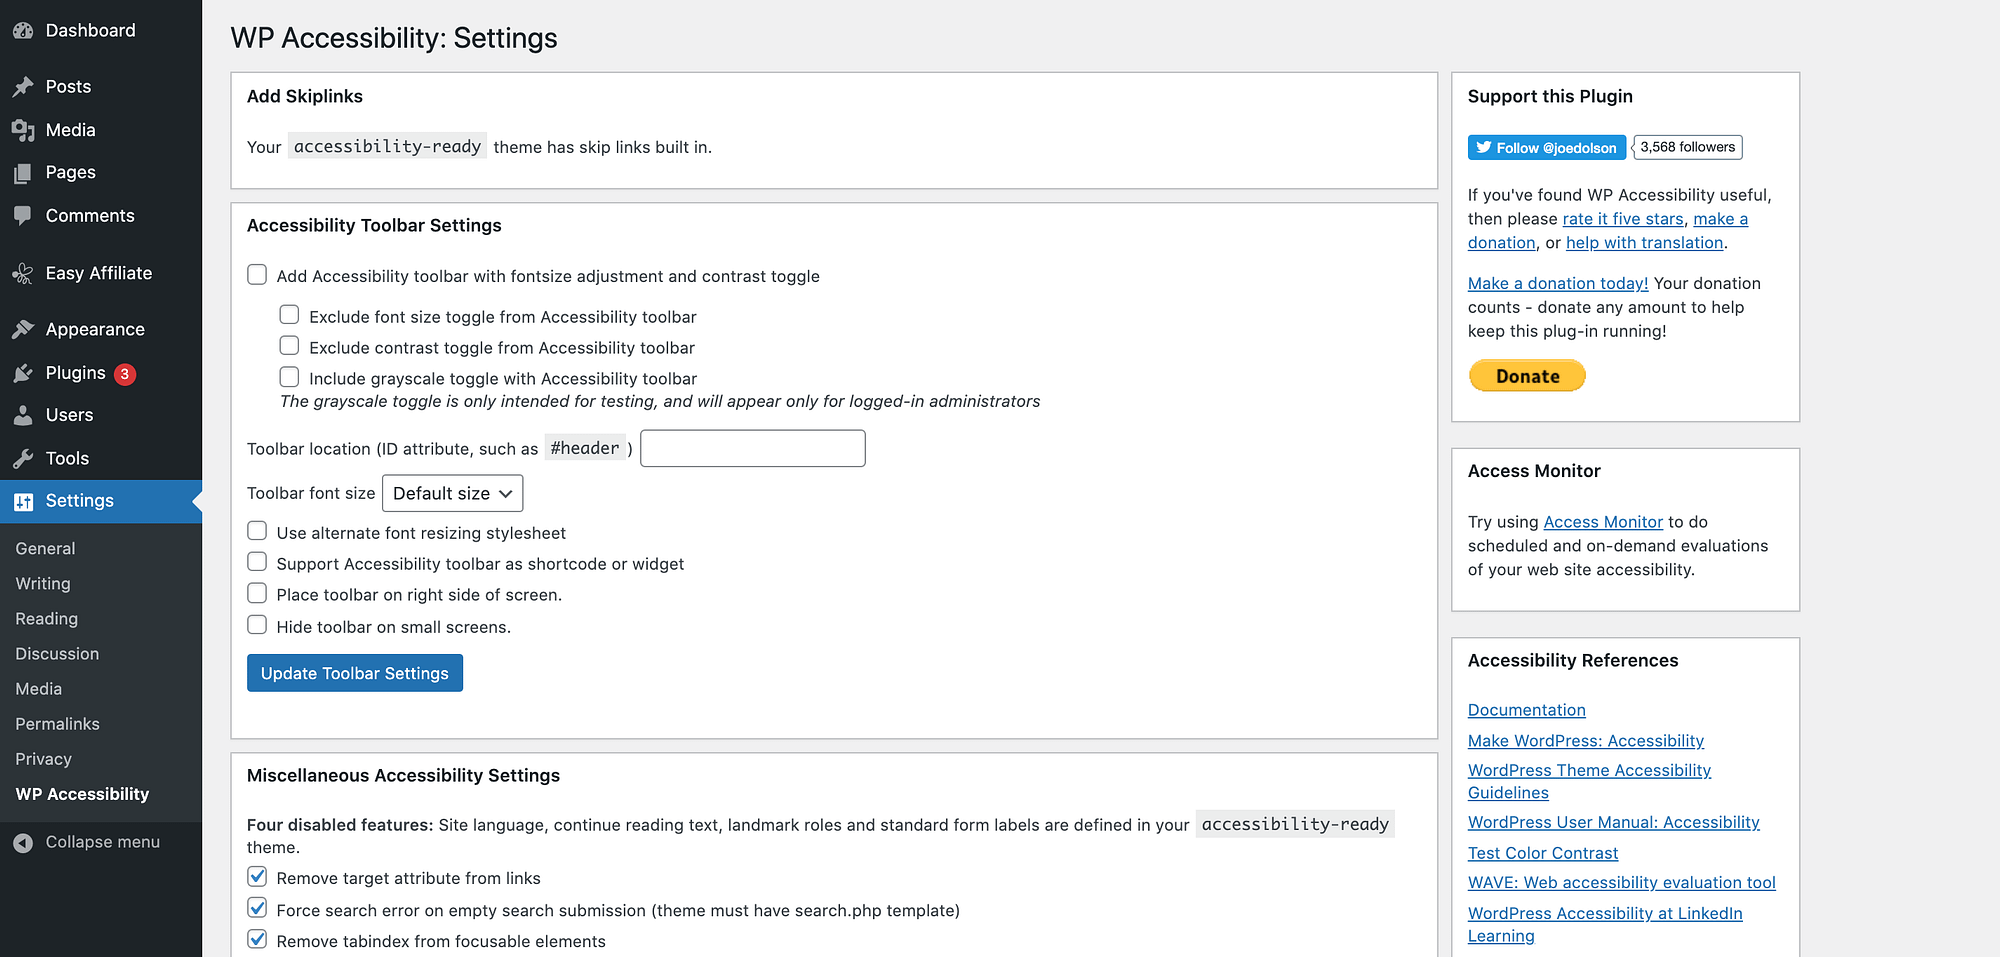
Task: Click the Update Toolbar Settings button
Action: [354, 672]
